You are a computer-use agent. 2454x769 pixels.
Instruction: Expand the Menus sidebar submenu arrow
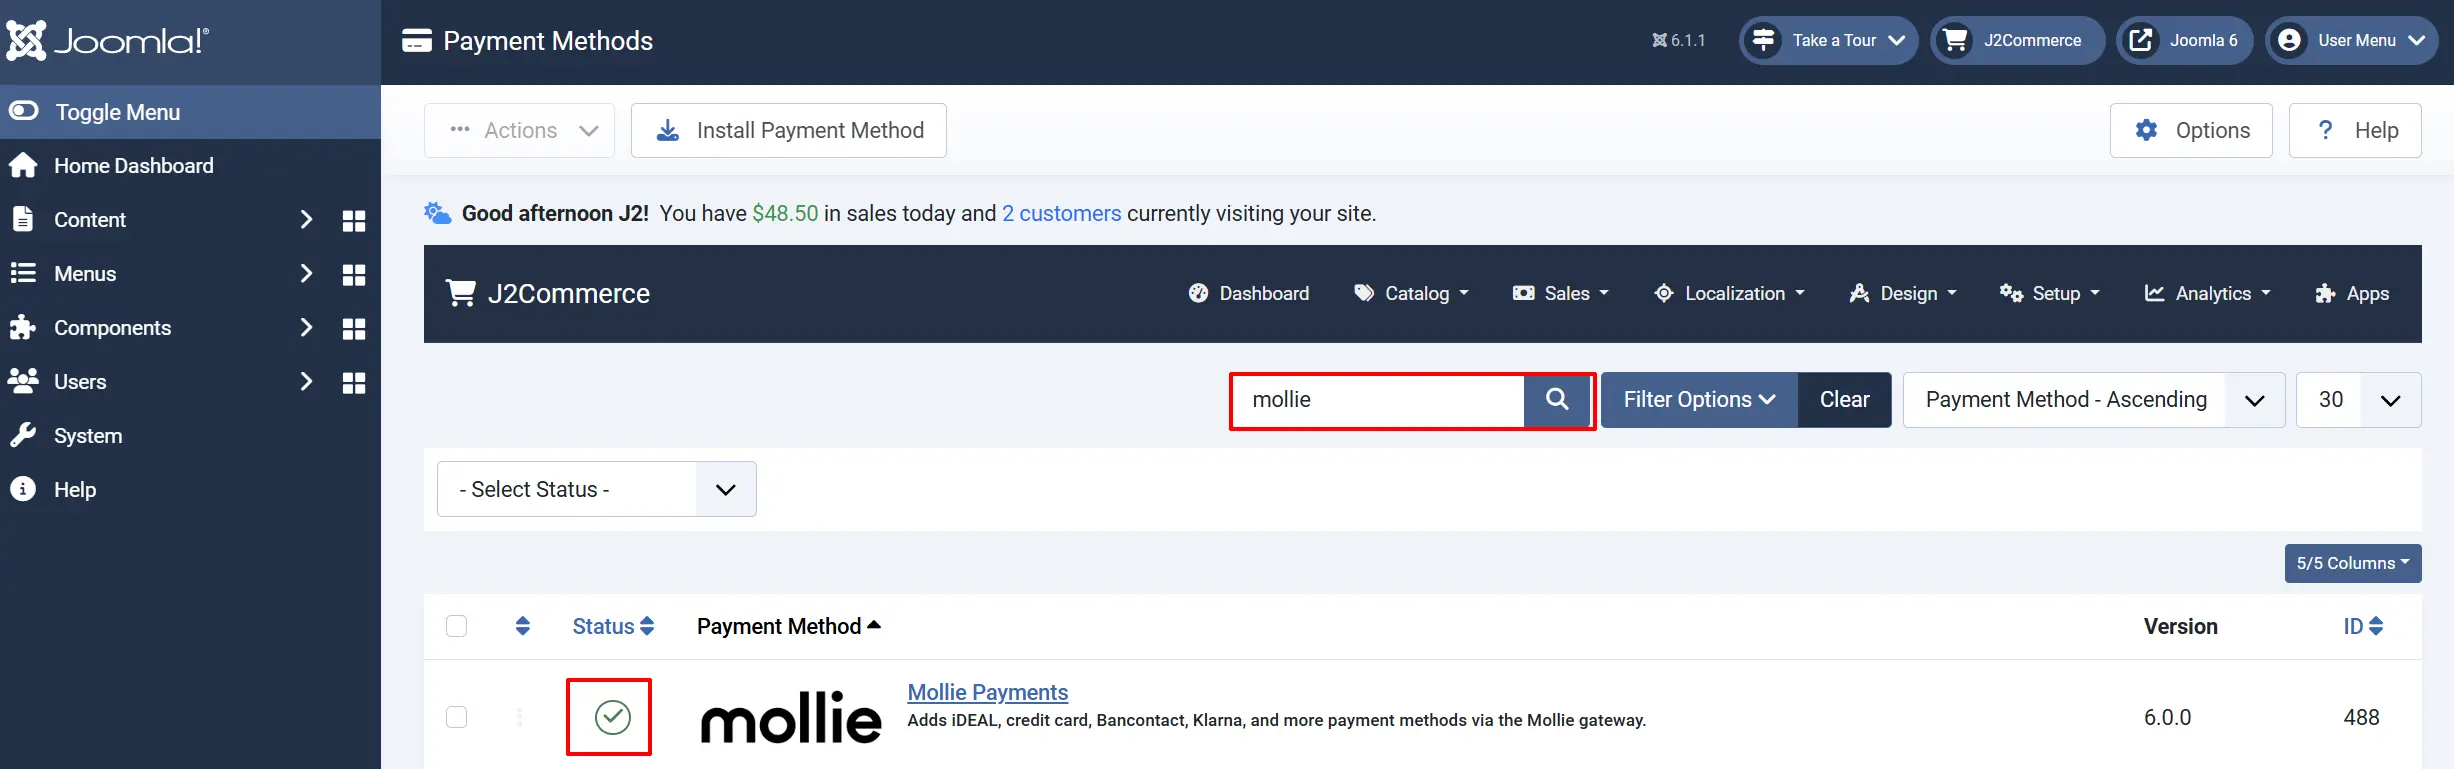tap(306, 273)
